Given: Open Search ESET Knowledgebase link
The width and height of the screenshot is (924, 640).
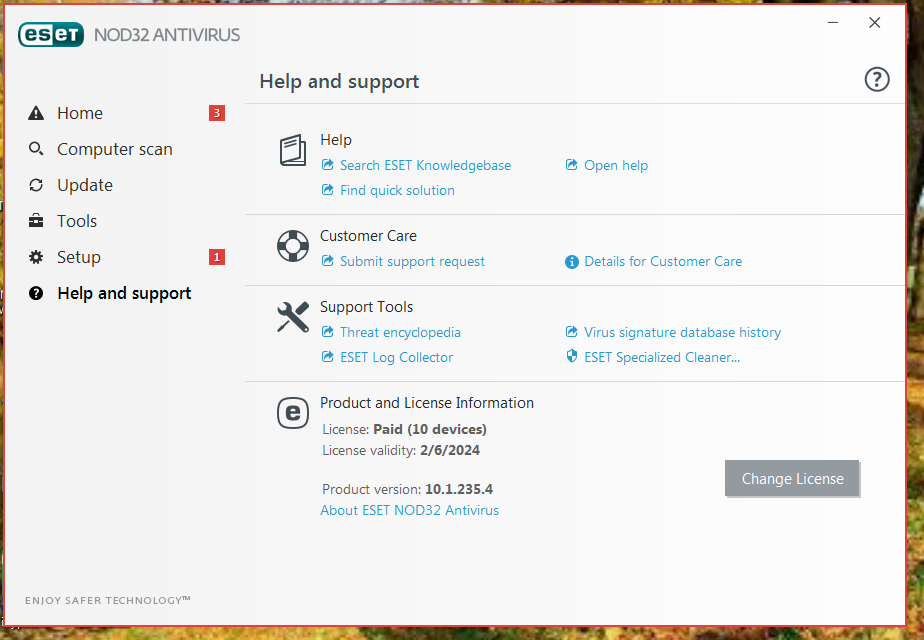Looking at the screenshot, I should (x=425, y=165).
